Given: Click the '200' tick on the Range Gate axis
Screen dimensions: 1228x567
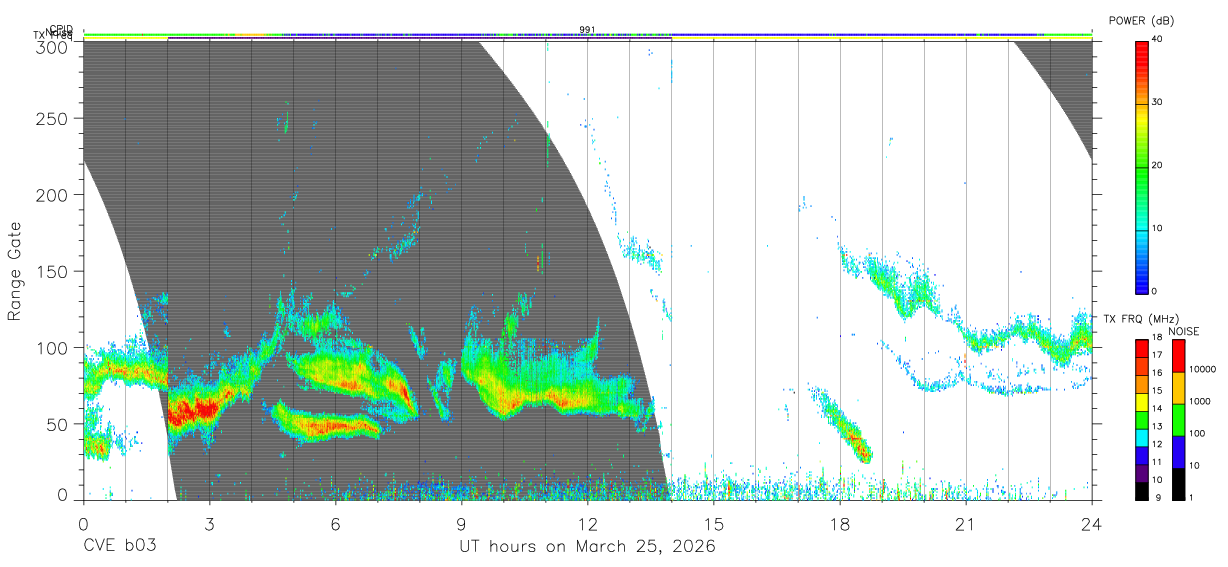Looking at the screenshot, I should [x=52, y=195].
